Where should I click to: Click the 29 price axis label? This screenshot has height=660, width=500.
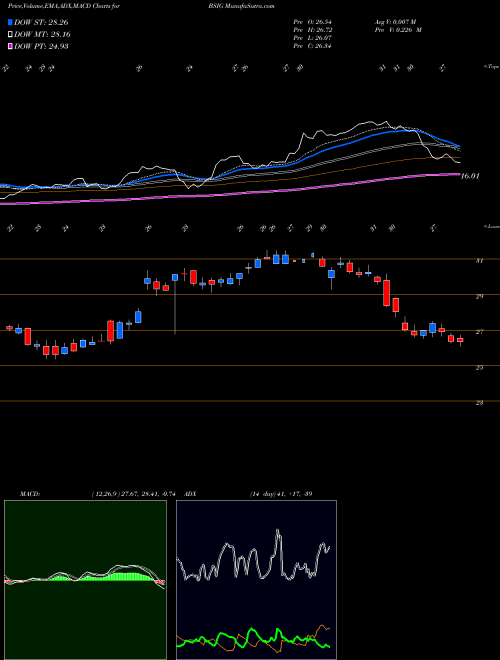click(479, 296)
